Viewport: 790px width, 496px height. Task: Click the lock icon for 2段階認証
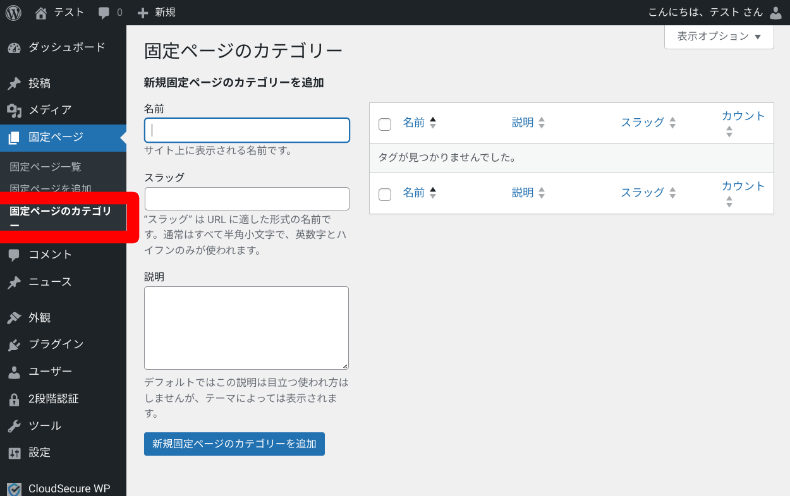14,399
